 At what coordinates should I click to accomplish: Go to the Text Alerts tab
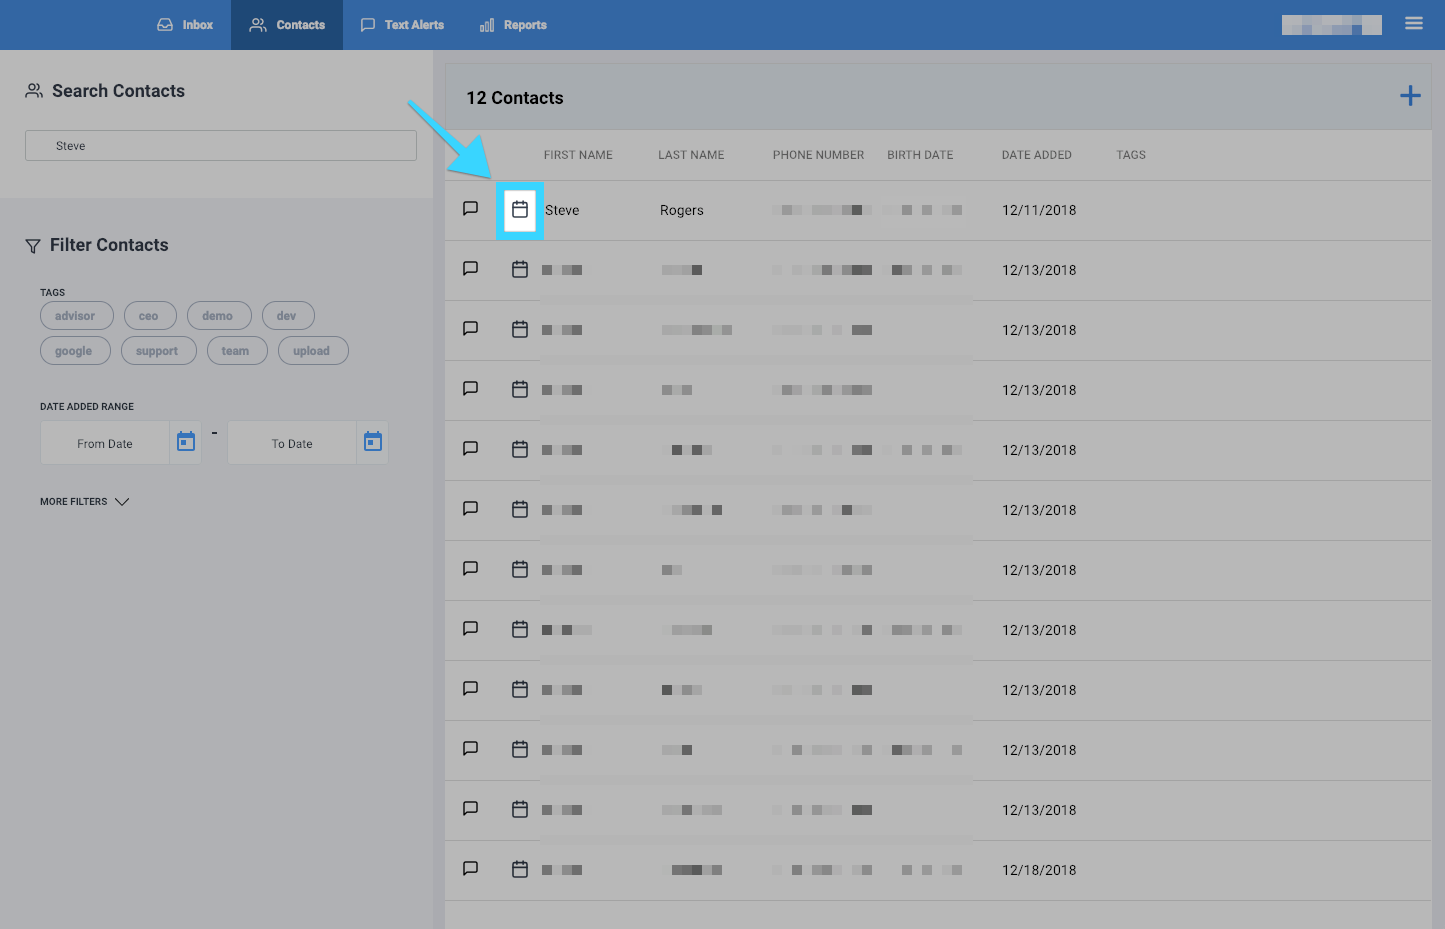pyautogui.click(x=402, y=25)
